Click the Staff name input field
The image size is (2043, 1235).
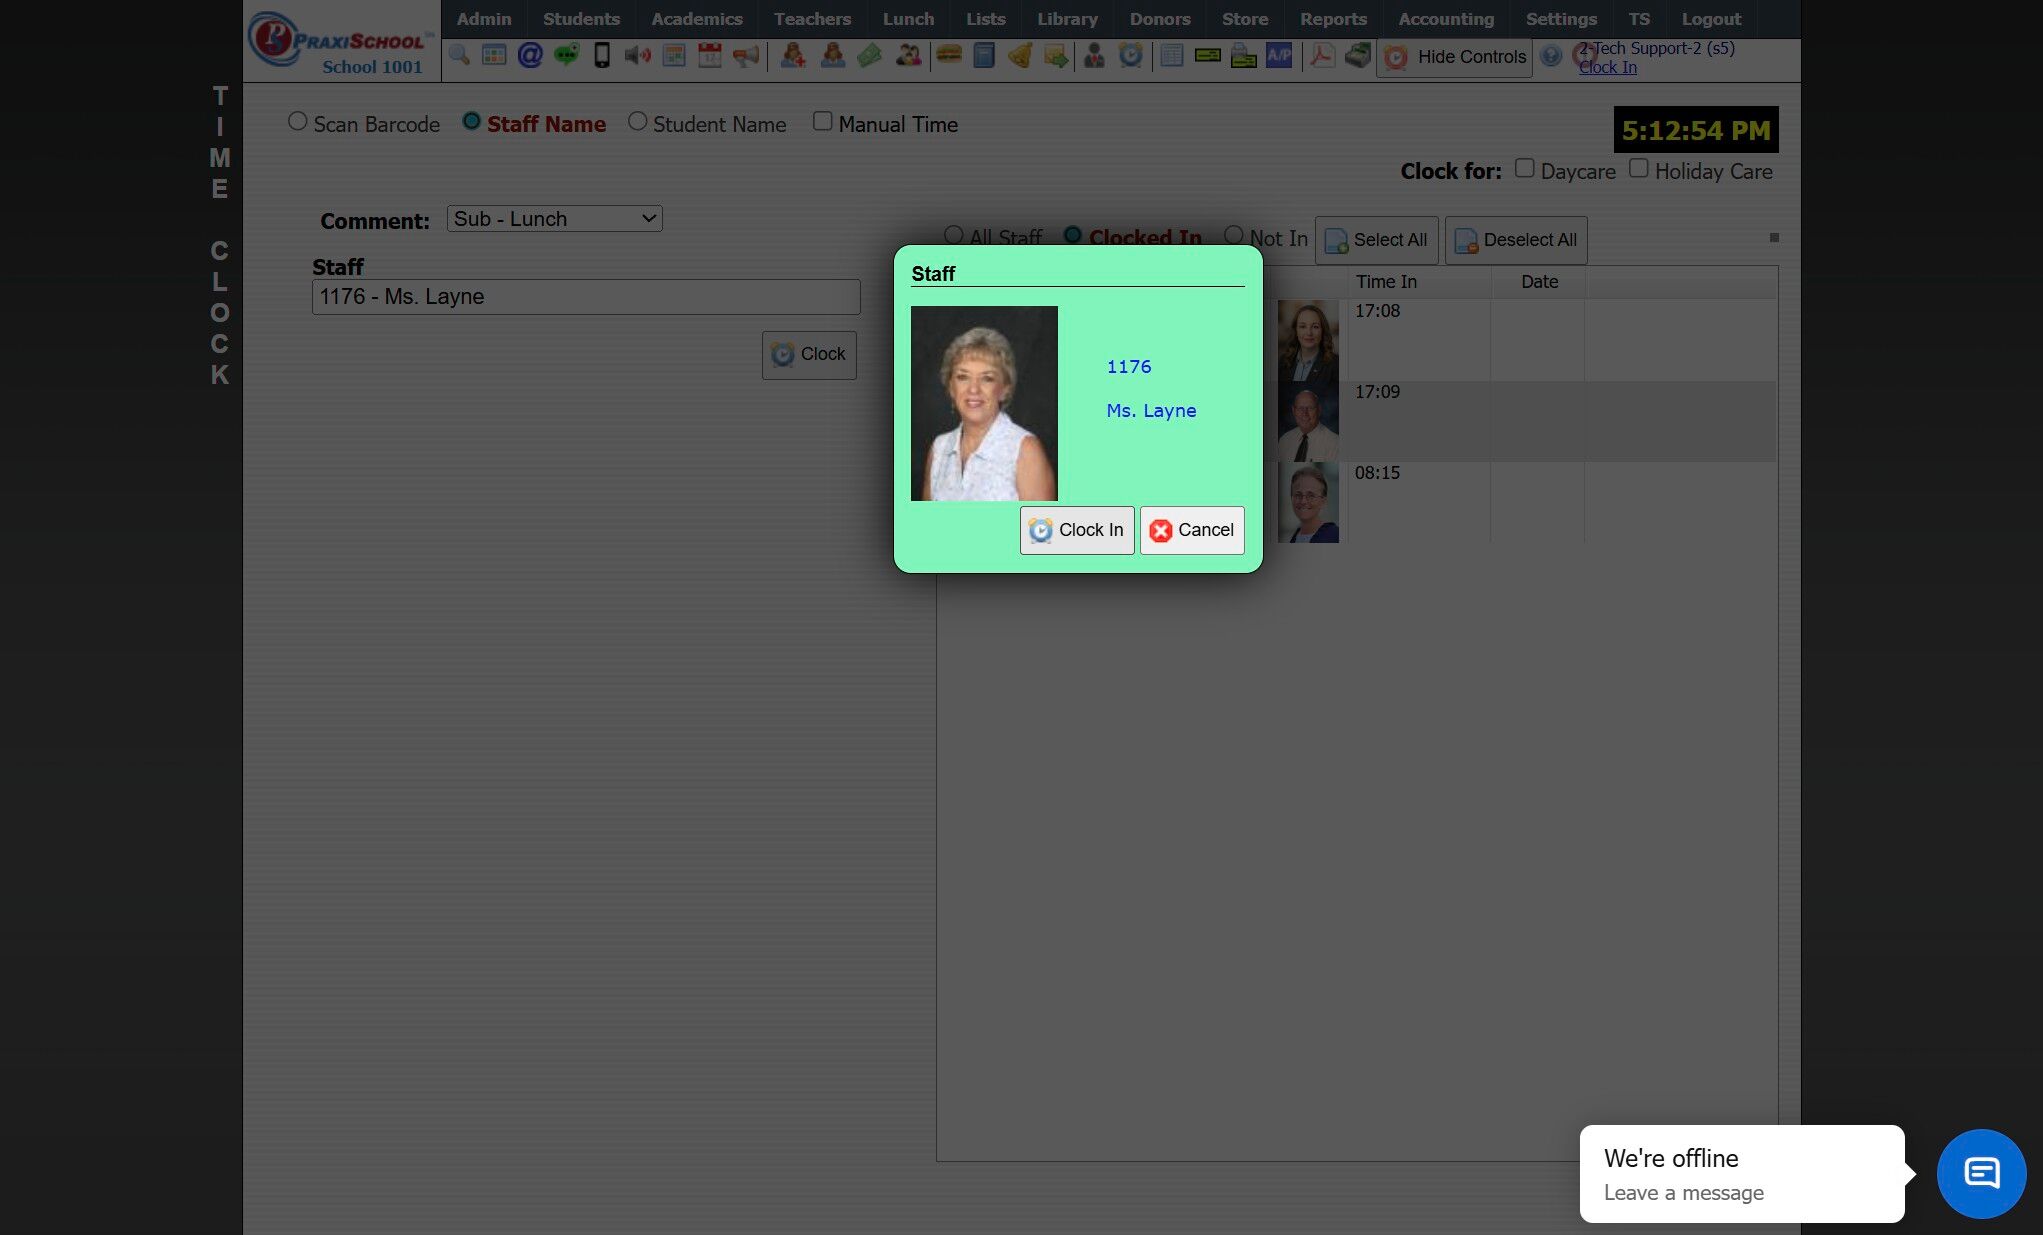586,297
